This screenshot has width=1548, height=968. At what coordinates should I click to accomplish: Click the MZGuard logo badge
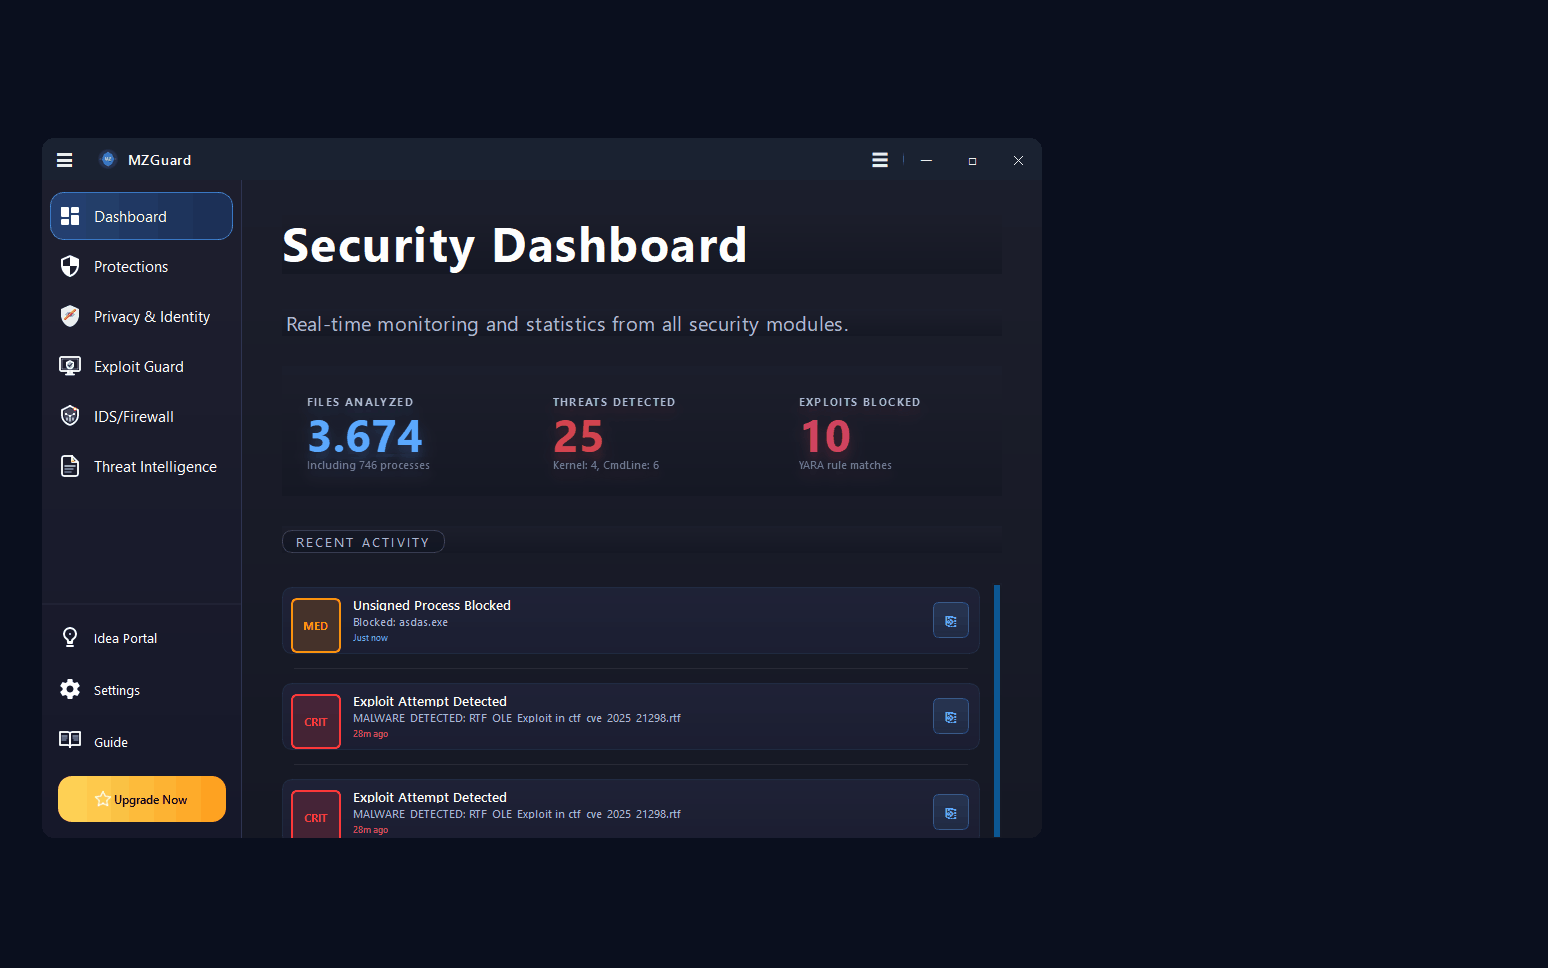pos(107,159)
